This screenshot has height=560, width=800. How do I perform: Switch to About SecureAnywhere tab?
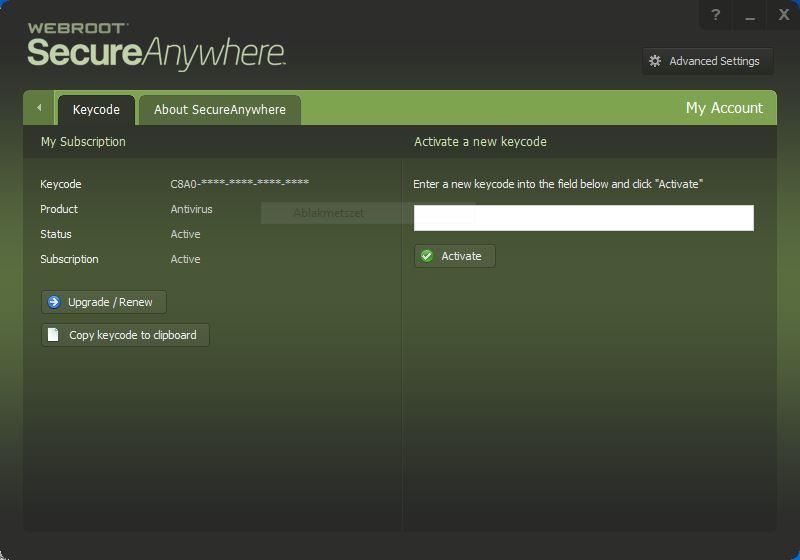220,110
